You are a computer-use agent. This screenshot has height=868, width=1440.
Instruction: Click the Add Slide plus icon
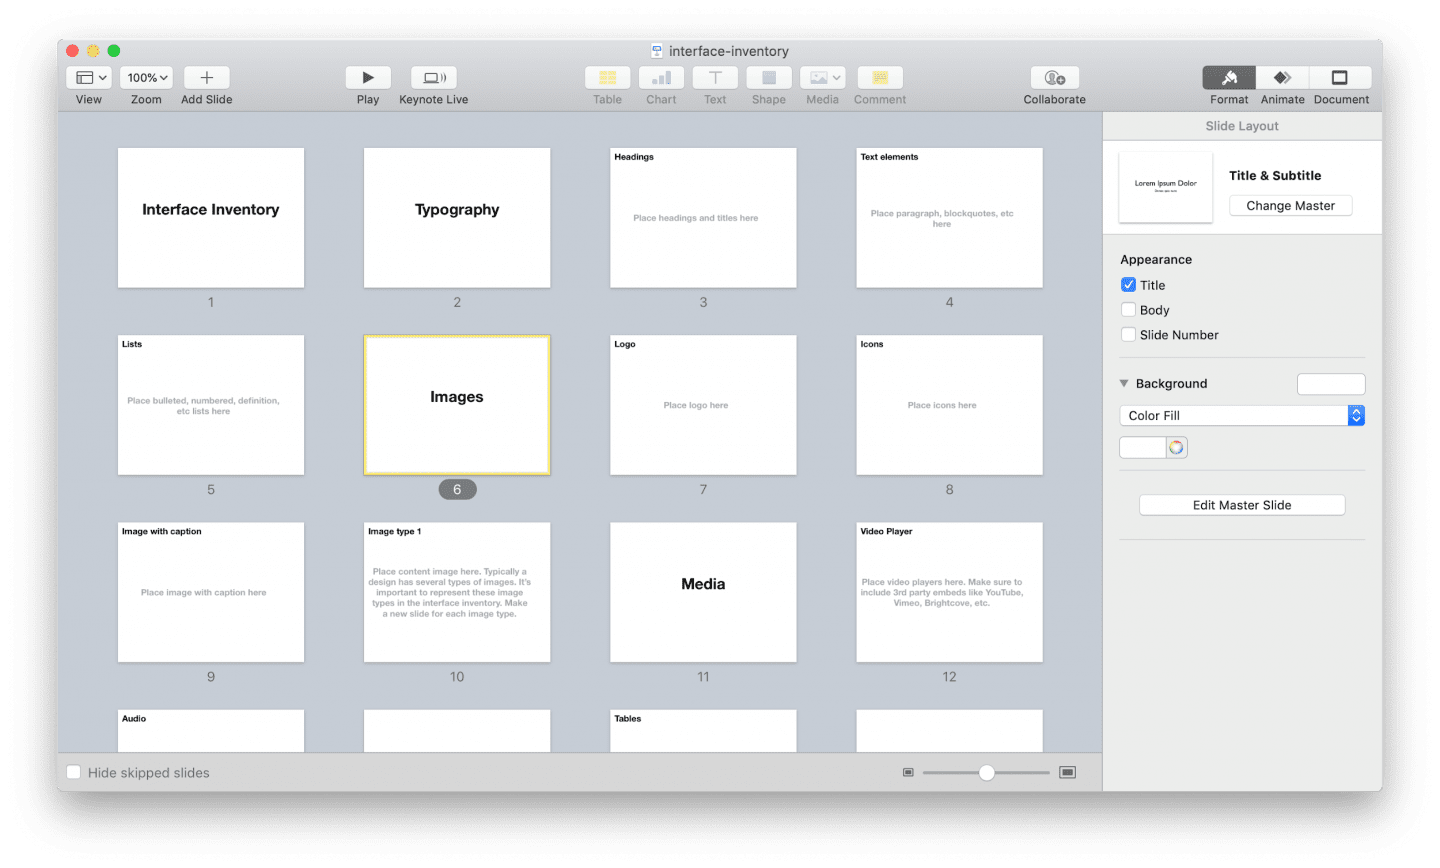point(206,78)
